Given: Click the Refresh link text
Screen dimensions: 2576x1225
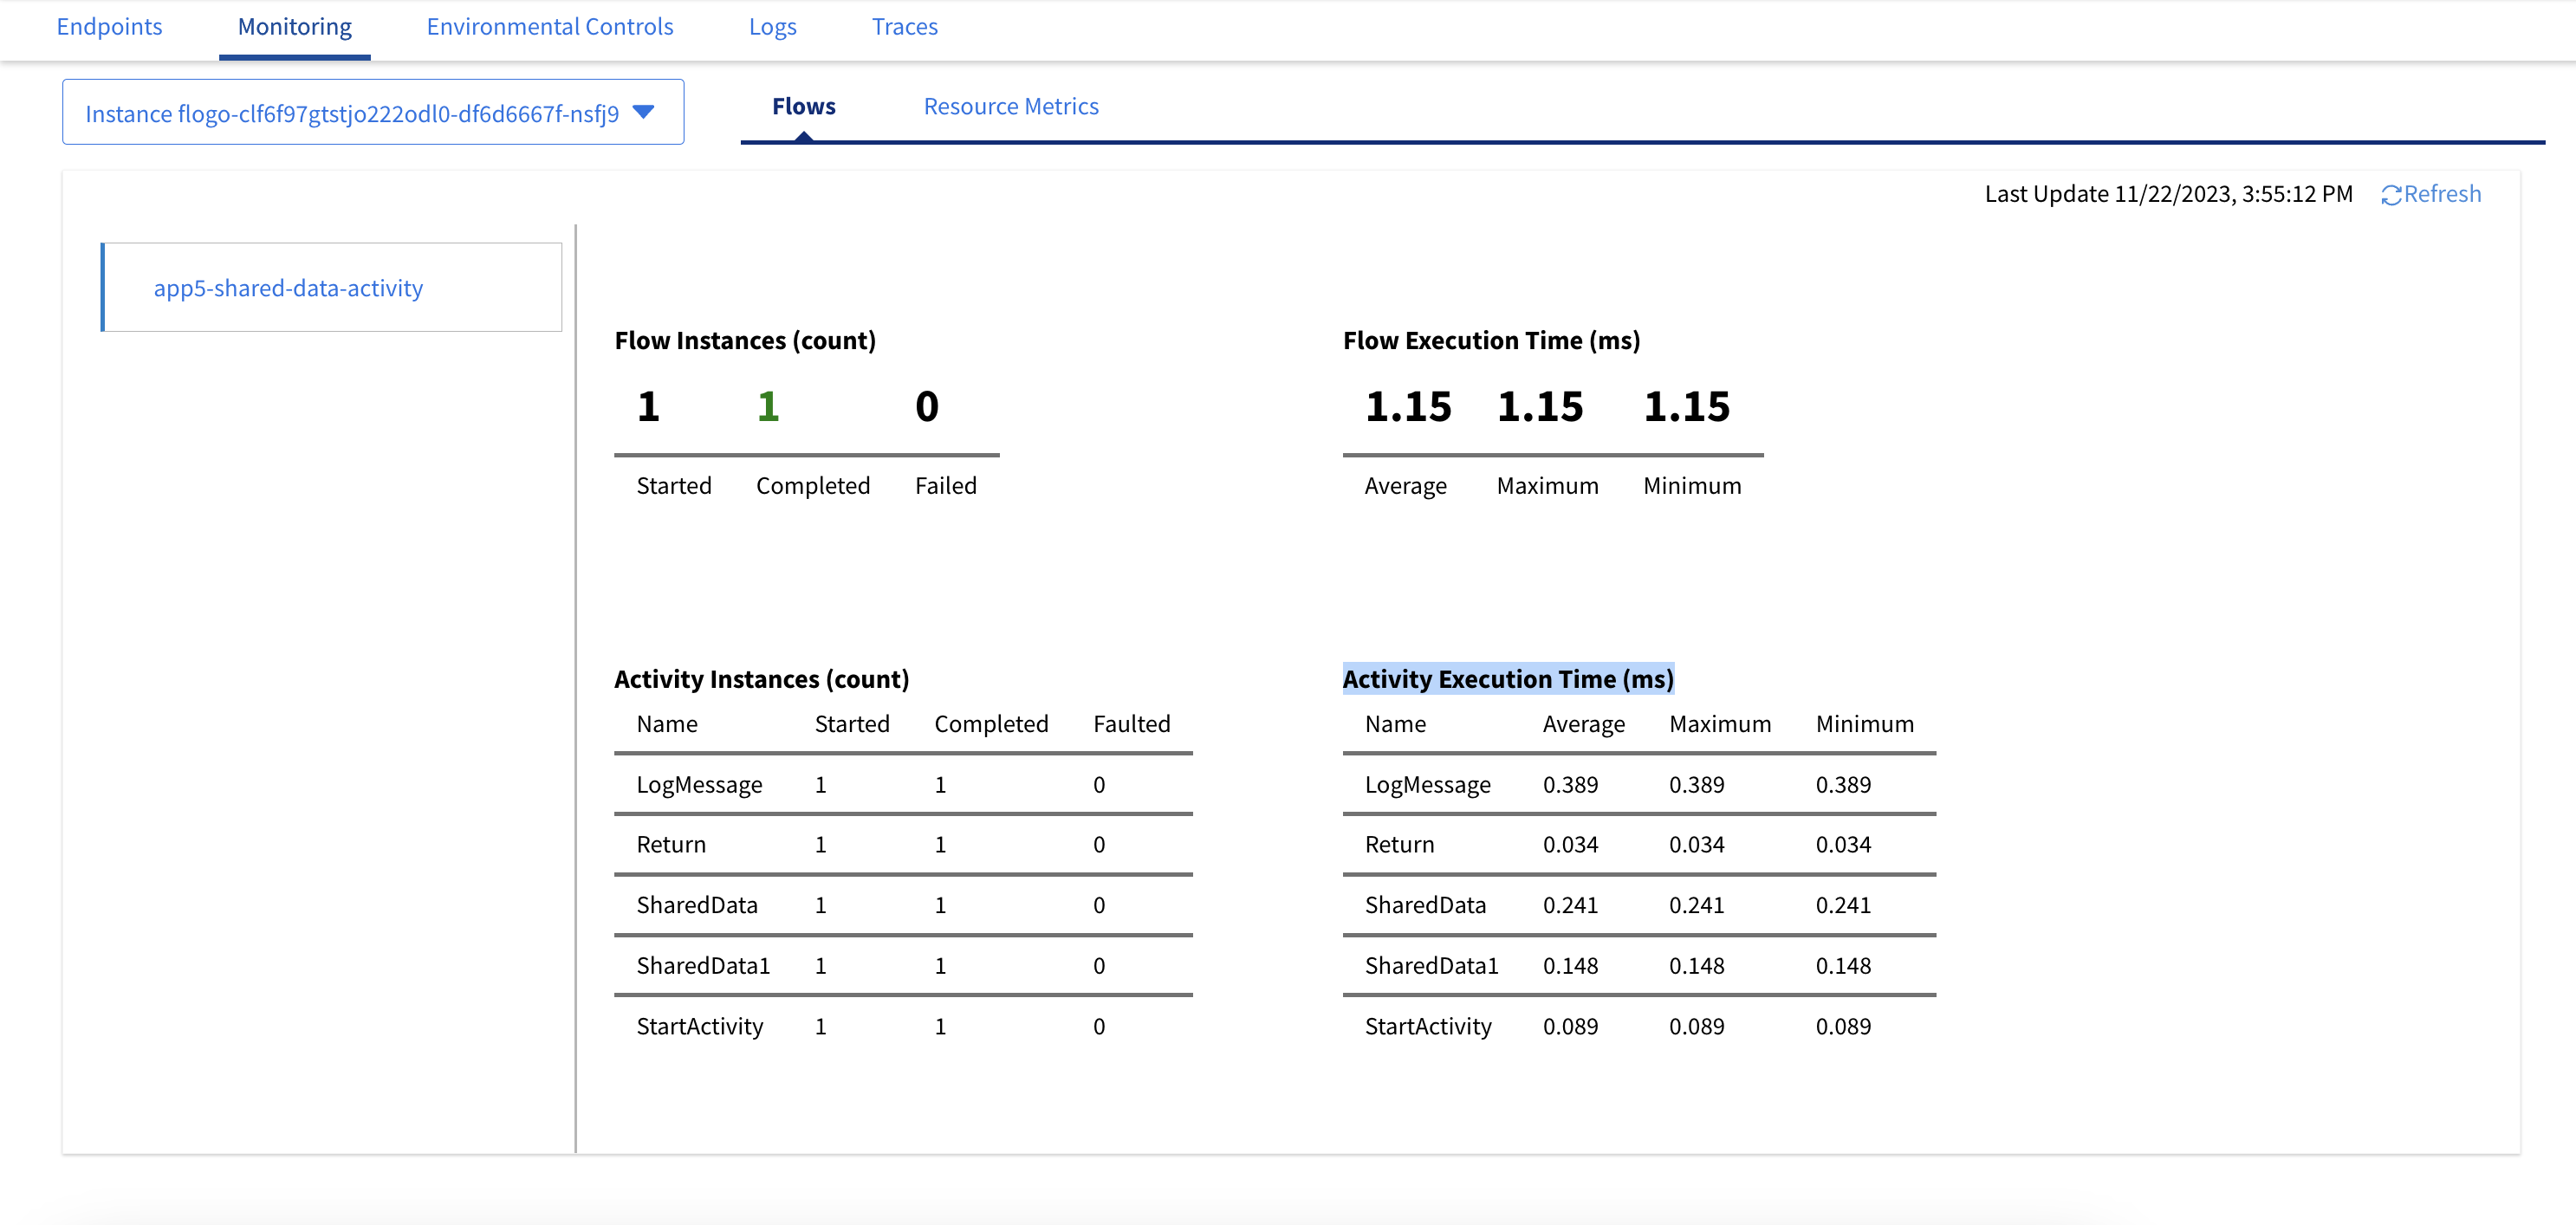Looking at the screenshot, I should click(x=2442, y=194).
